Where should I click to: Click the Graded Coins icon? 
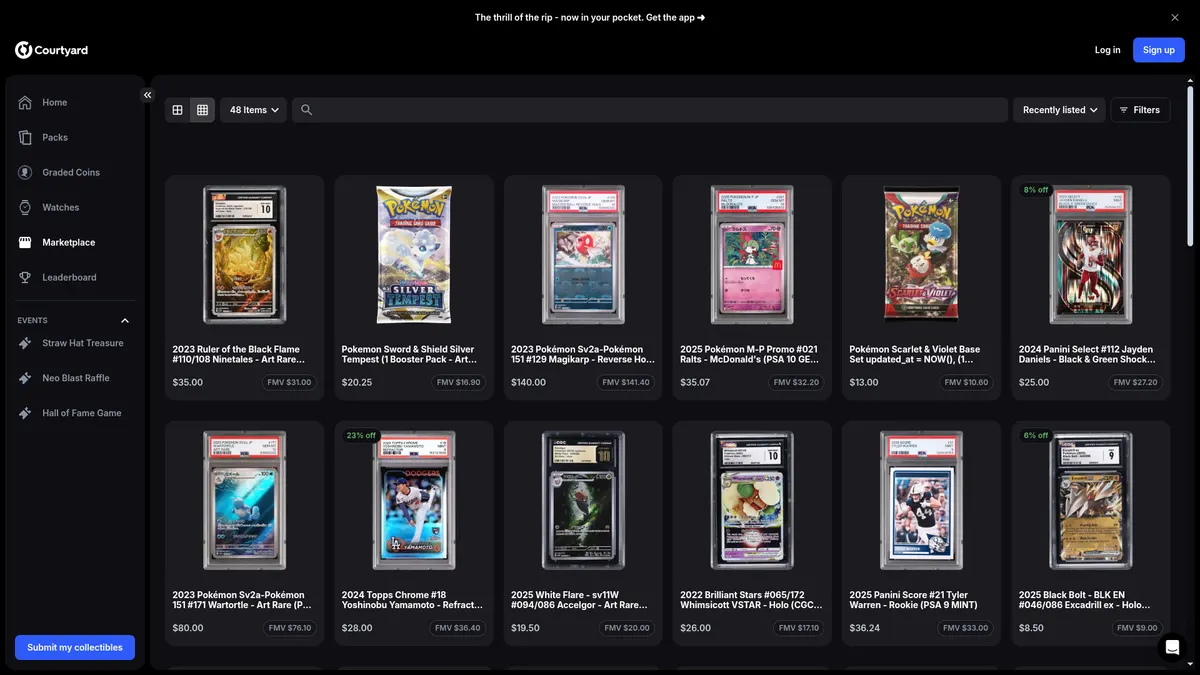25,172
